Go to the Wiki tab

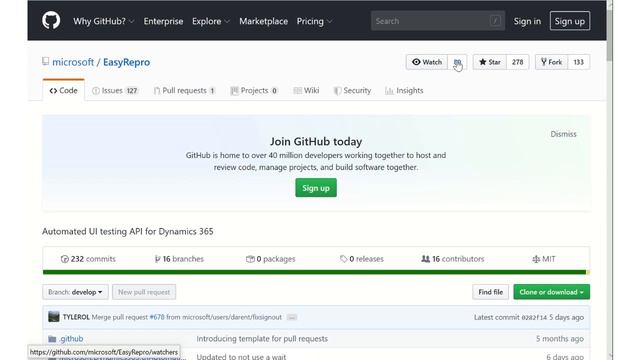306,91
